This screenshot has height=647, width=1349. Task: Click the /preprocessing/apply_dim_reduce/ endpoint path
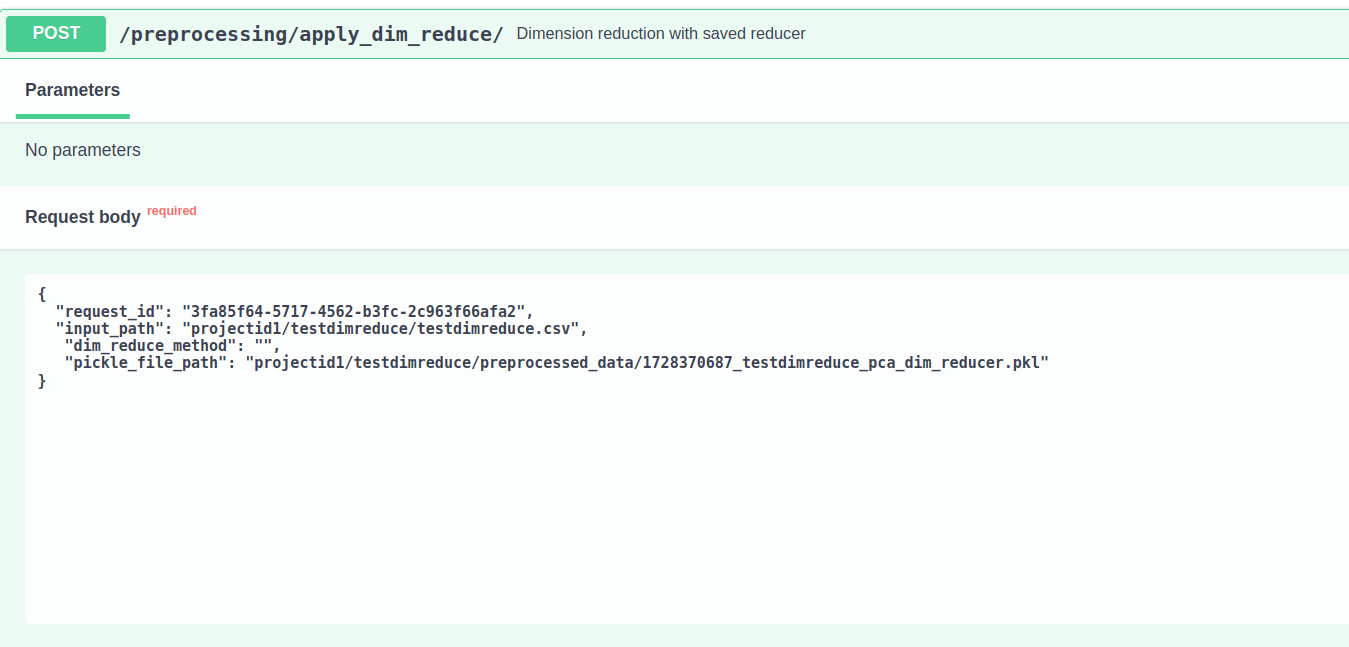coord(311,34)
